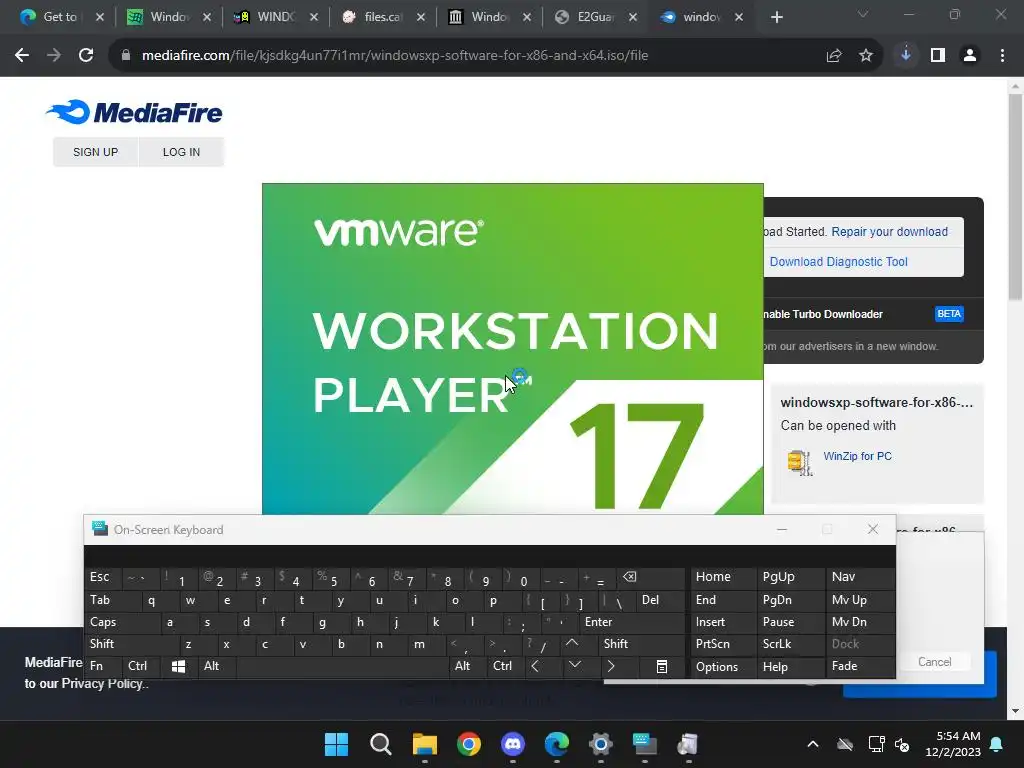
Task: Go back with browser back arrow
Action: click(22, 56)
